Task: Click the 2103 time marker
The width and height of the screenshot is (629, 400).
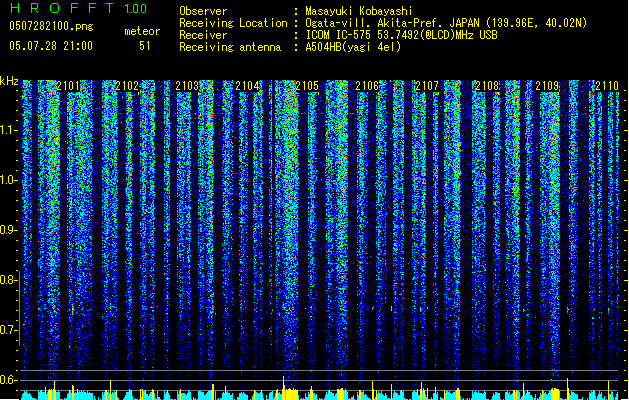Action: (187, 86)
